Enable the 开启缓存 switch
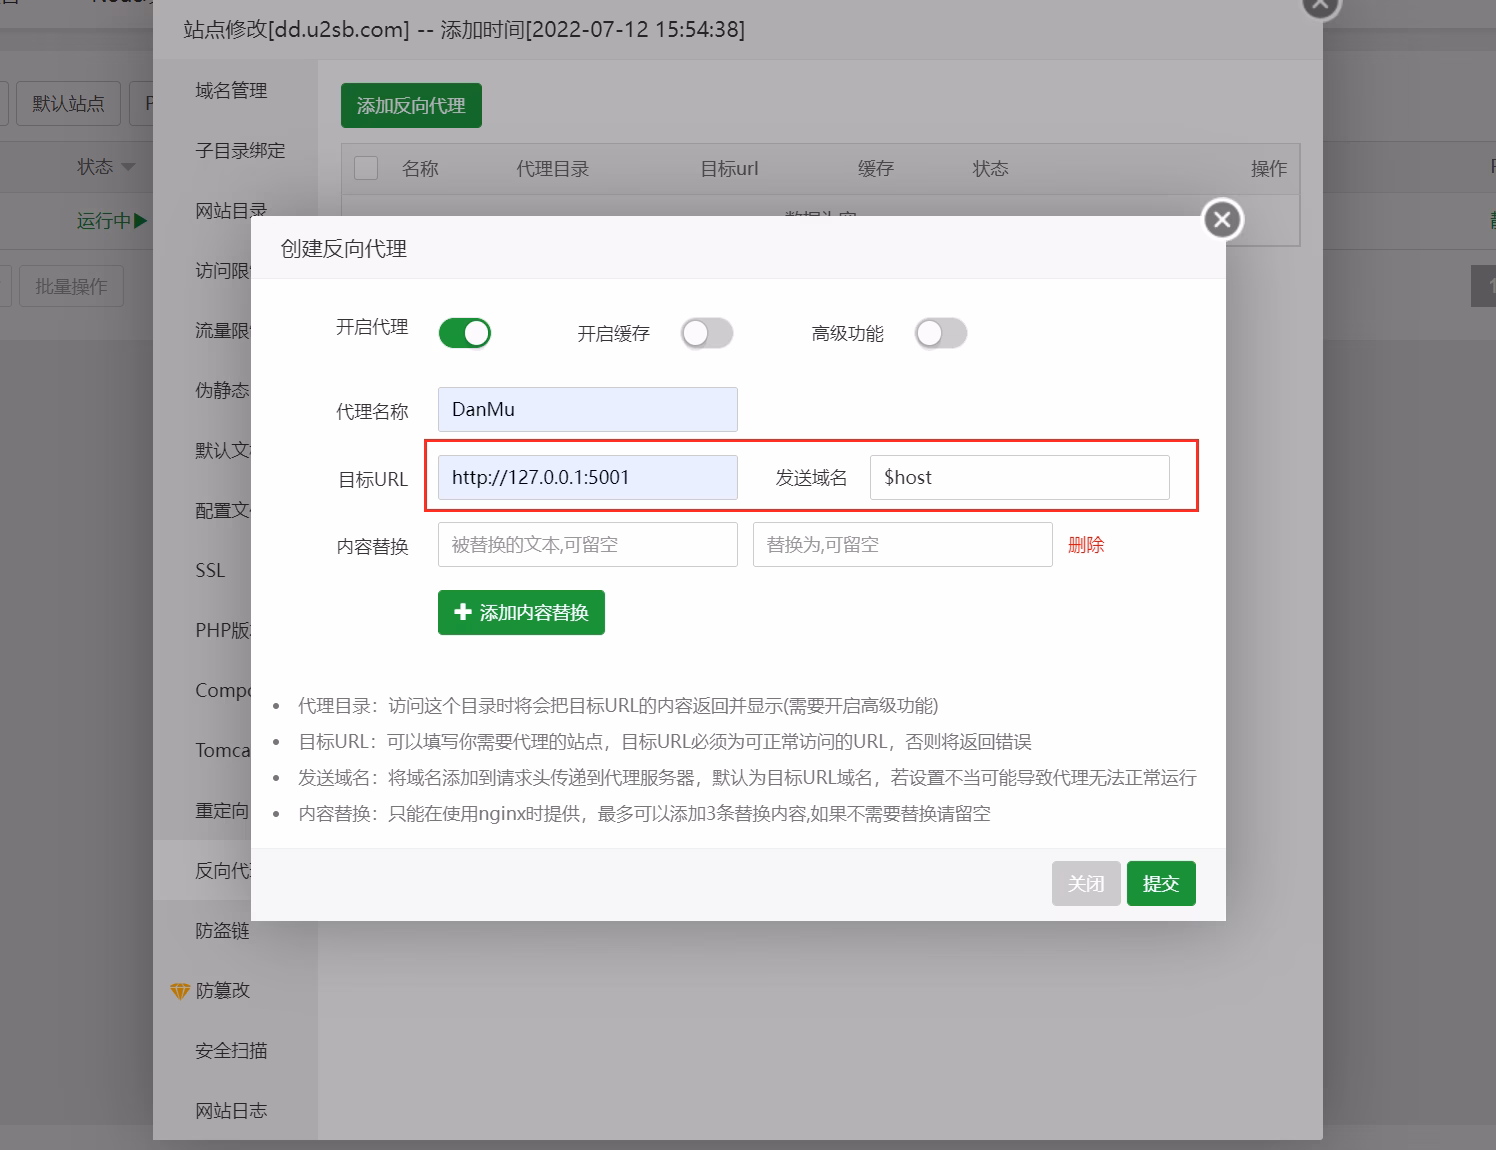The image size is (1496, 1150). coord(707,333)
